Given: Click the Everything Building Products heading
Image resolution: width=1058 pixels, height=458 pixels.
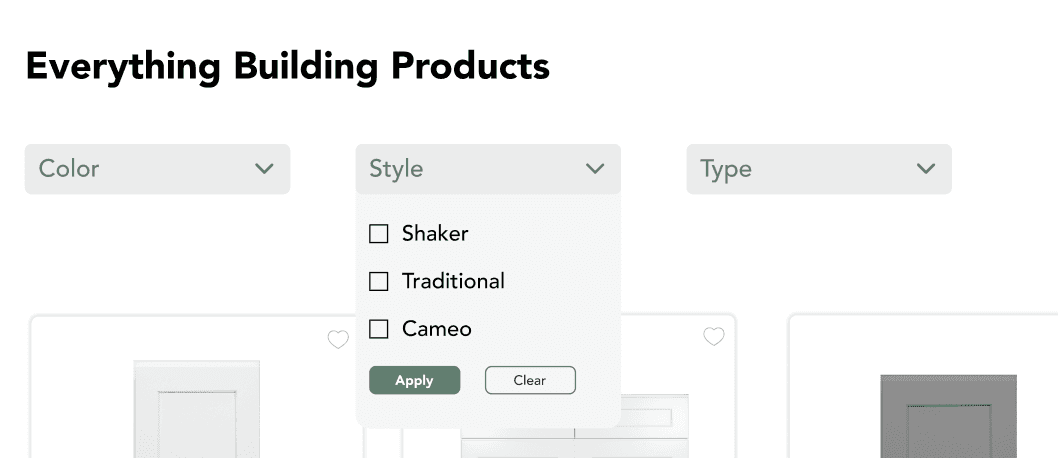Looking at the screenshot, I should pos(287,66).
